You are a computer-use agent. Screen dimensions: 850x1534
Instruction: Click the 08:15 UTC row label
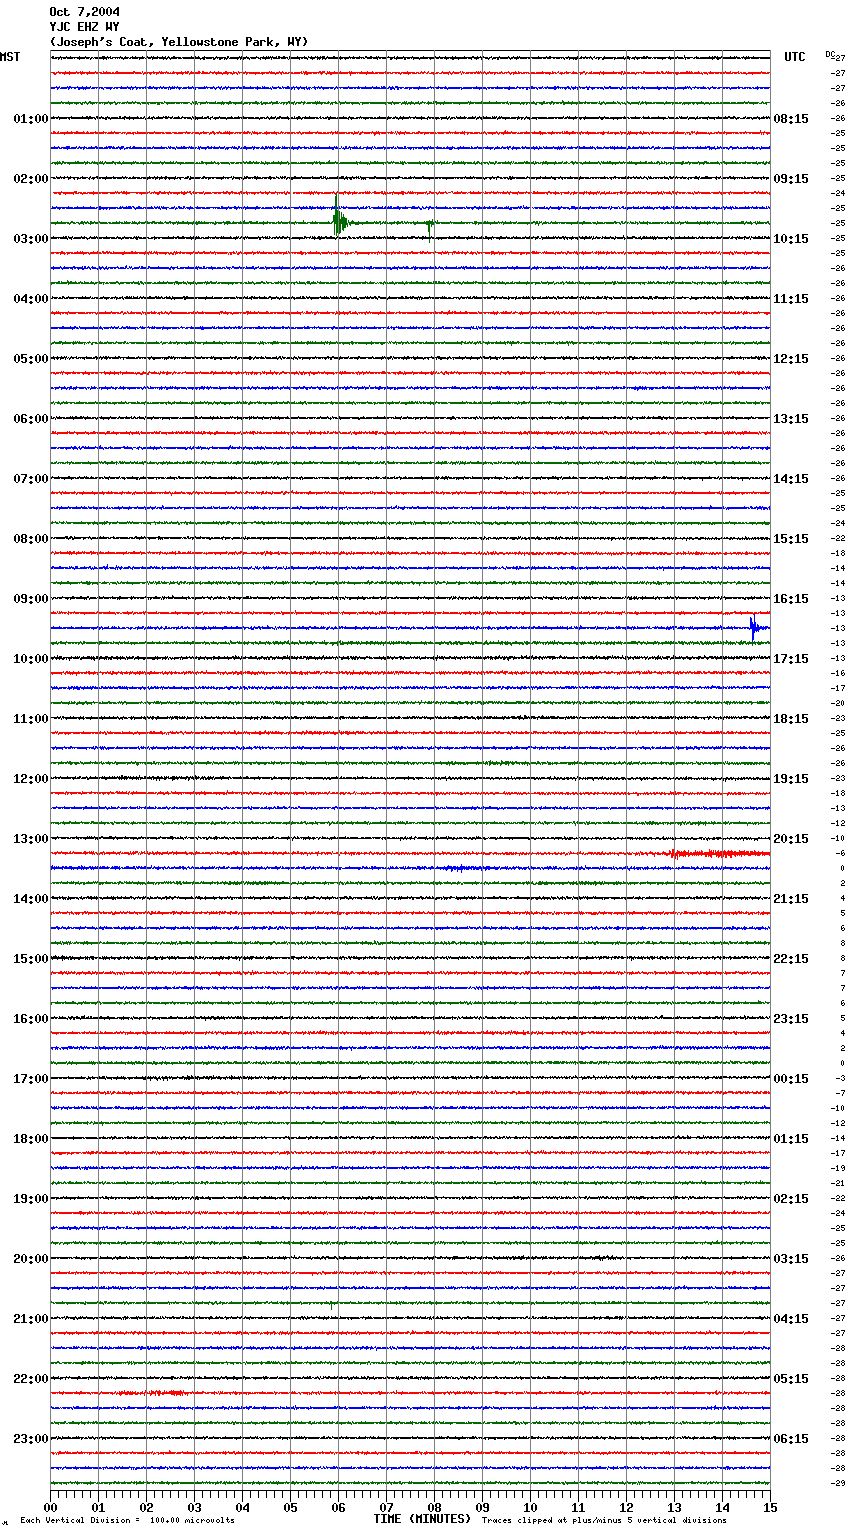tap(791, 119)
